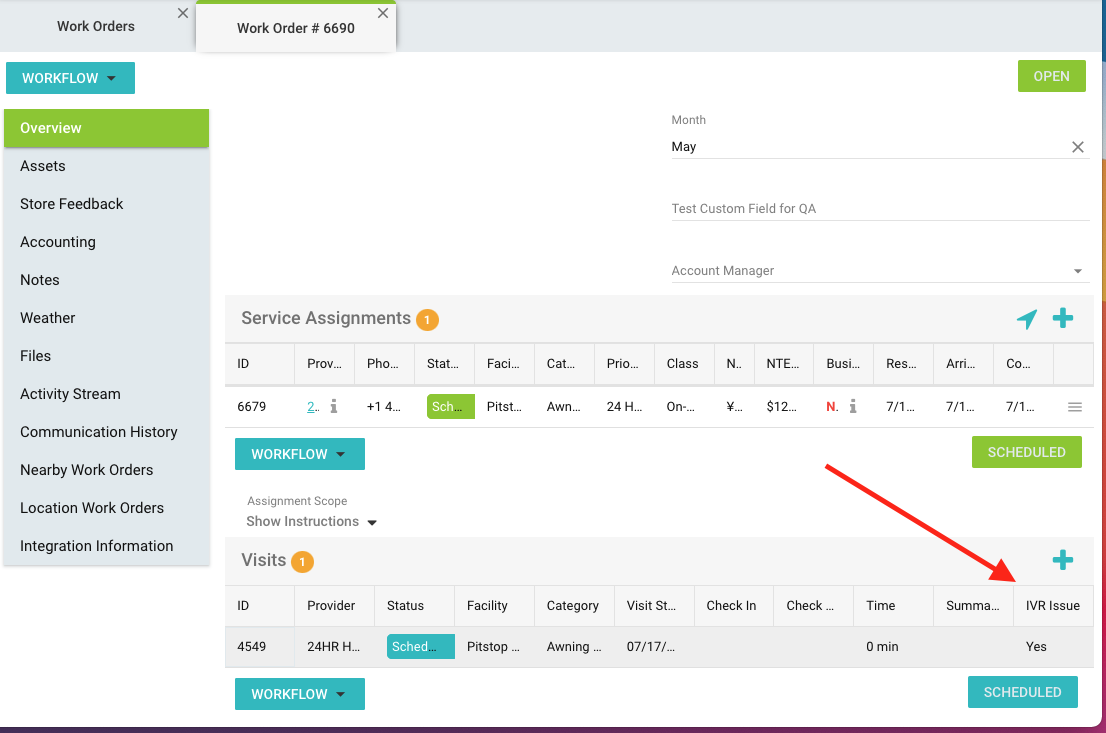Close the Work Orders tab
Image resolution: width=1106 pixels, height=733 pixels.
tap(182, 13)
